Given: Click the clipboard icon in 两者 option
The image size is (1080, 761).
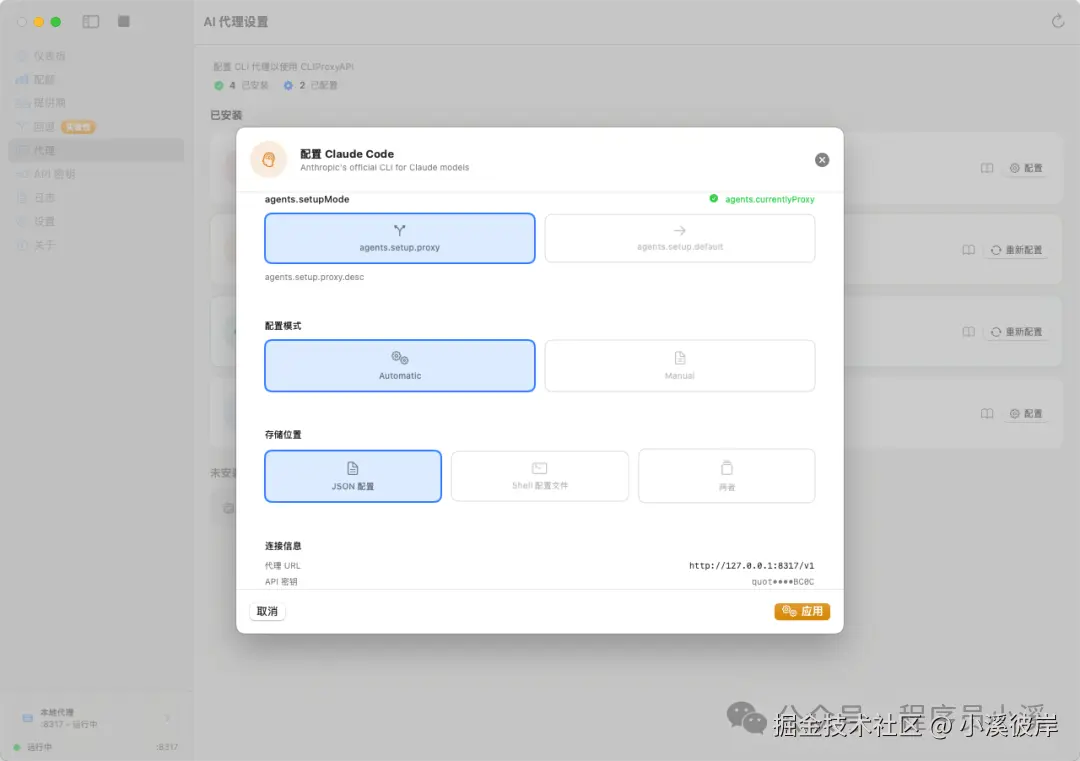Looking at the screenshot, I should coord(727,468).
